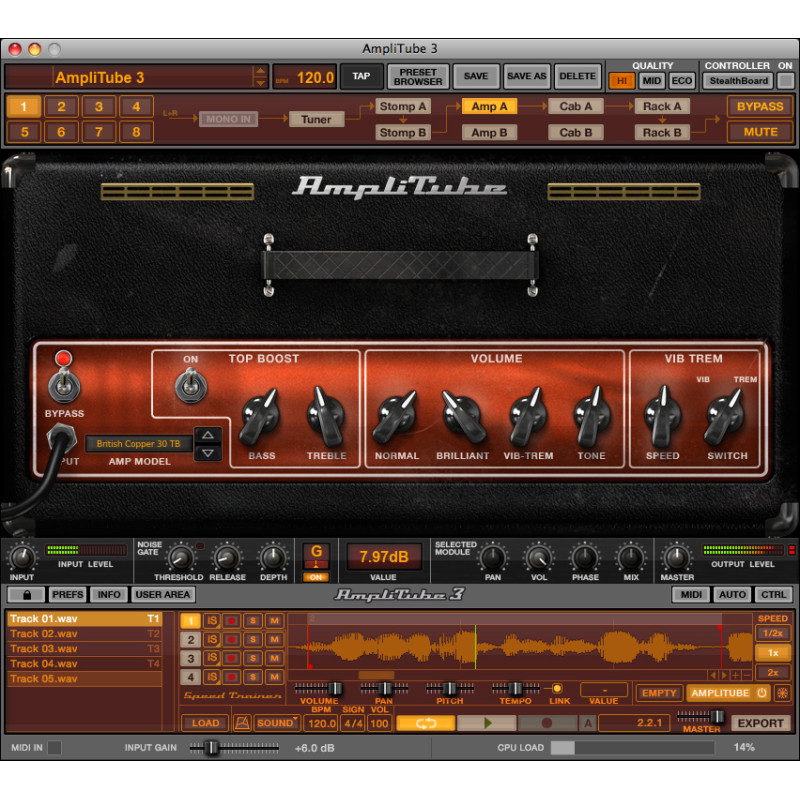Click the EXPORT button

point(760,723)
